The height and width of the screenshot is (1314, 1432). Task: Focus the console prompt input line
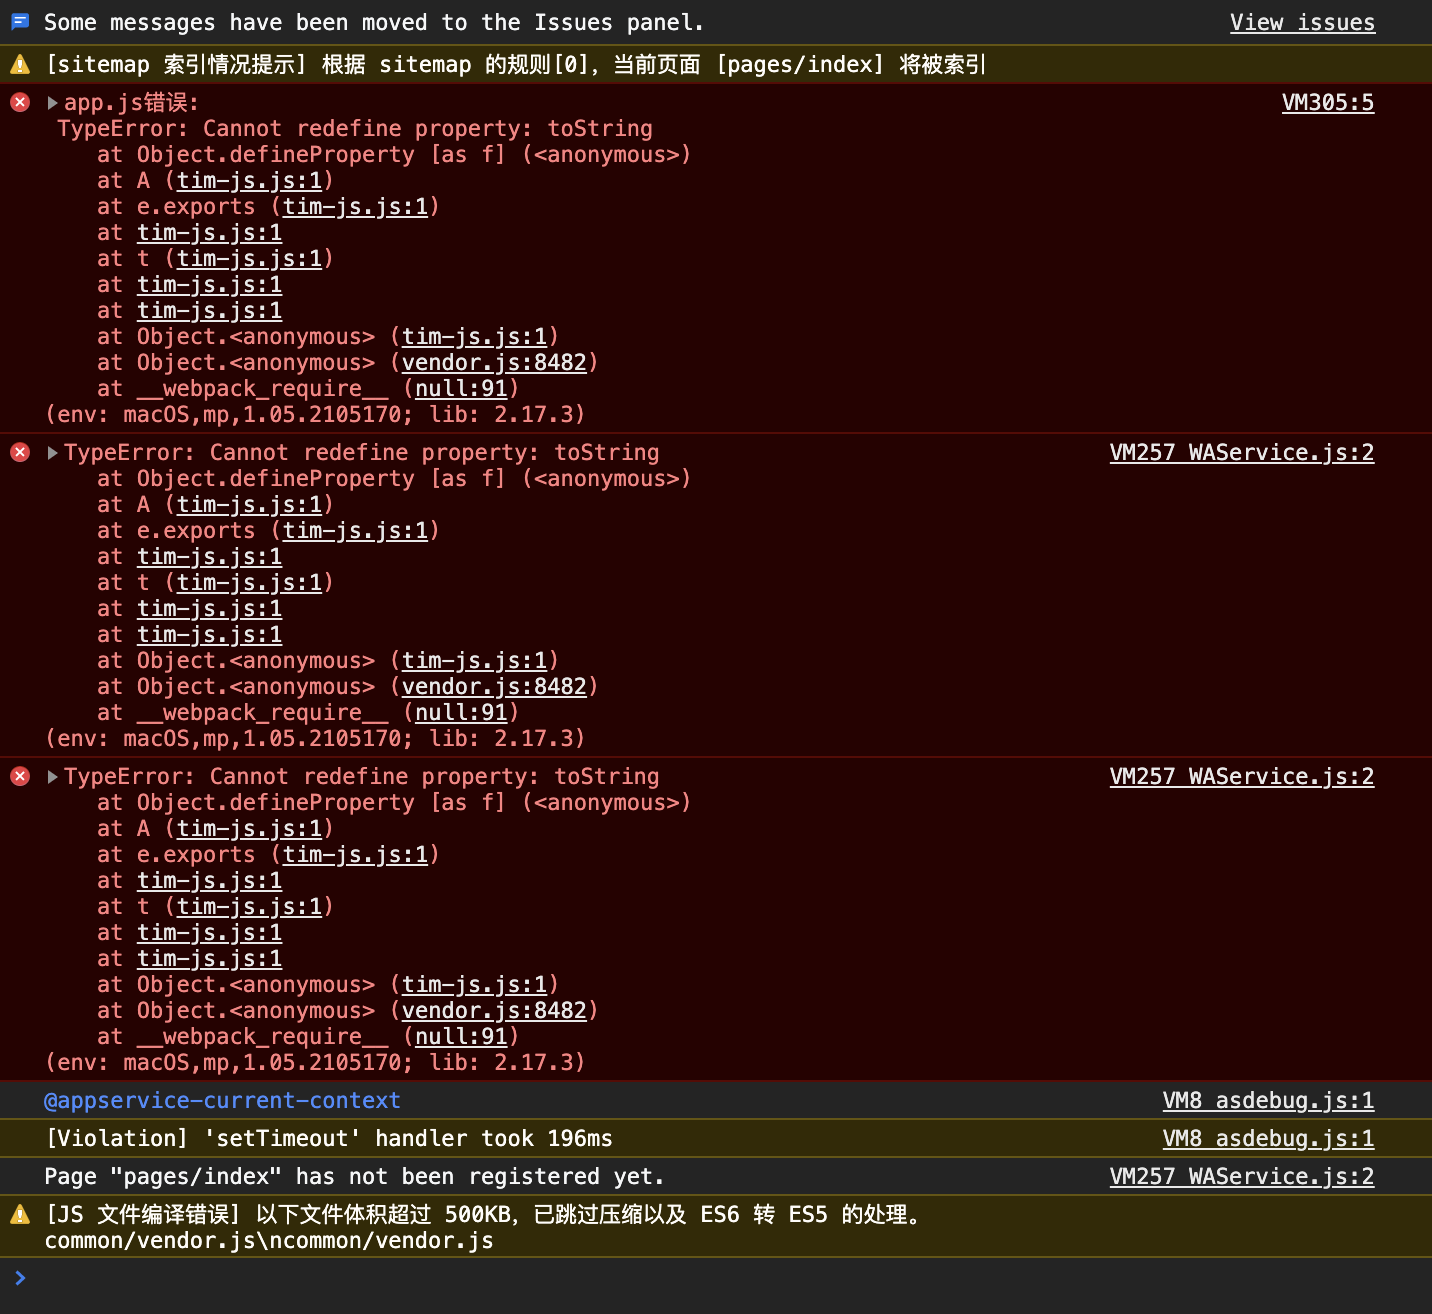(700, 1278)
